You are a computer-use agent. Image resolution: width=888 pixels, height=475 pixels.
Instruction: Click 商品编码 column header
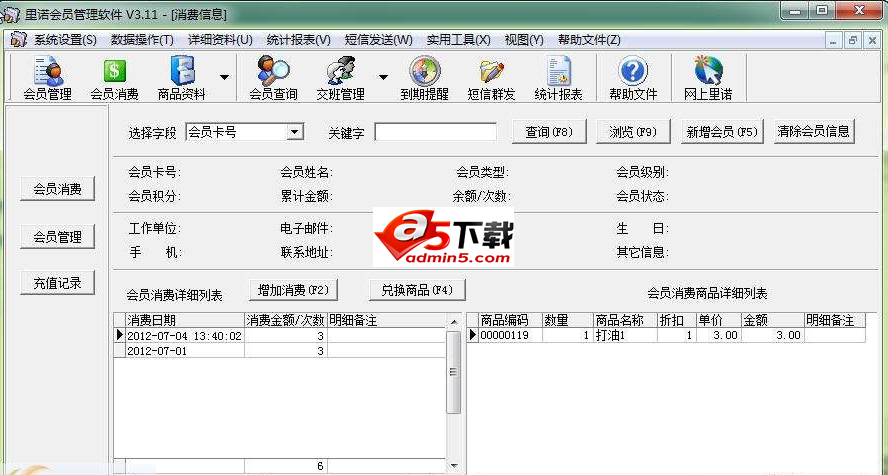(511, 320)
